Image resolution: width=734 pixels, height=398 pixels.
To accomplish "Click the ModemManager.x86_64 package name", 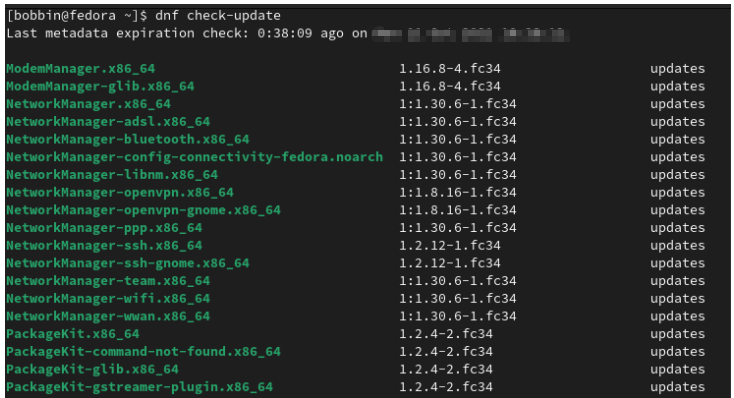I will tap(81, 69).
